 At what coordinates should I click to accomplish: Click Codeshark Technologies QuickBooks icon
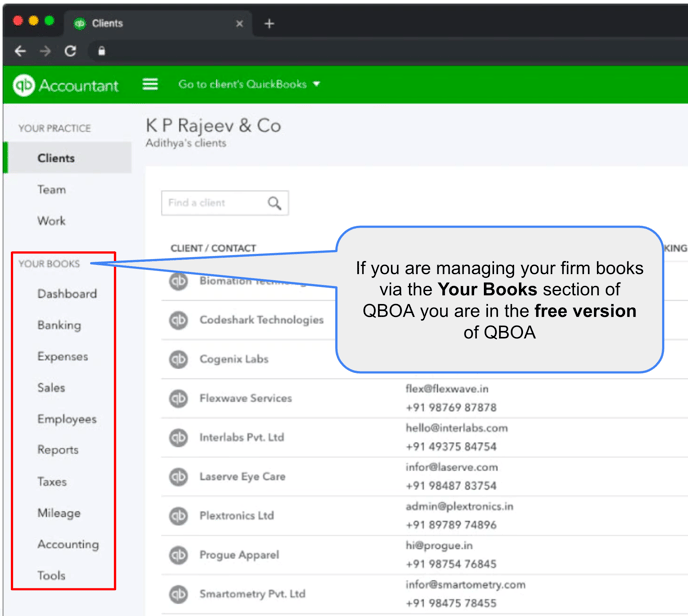click(x=179, y=320)
